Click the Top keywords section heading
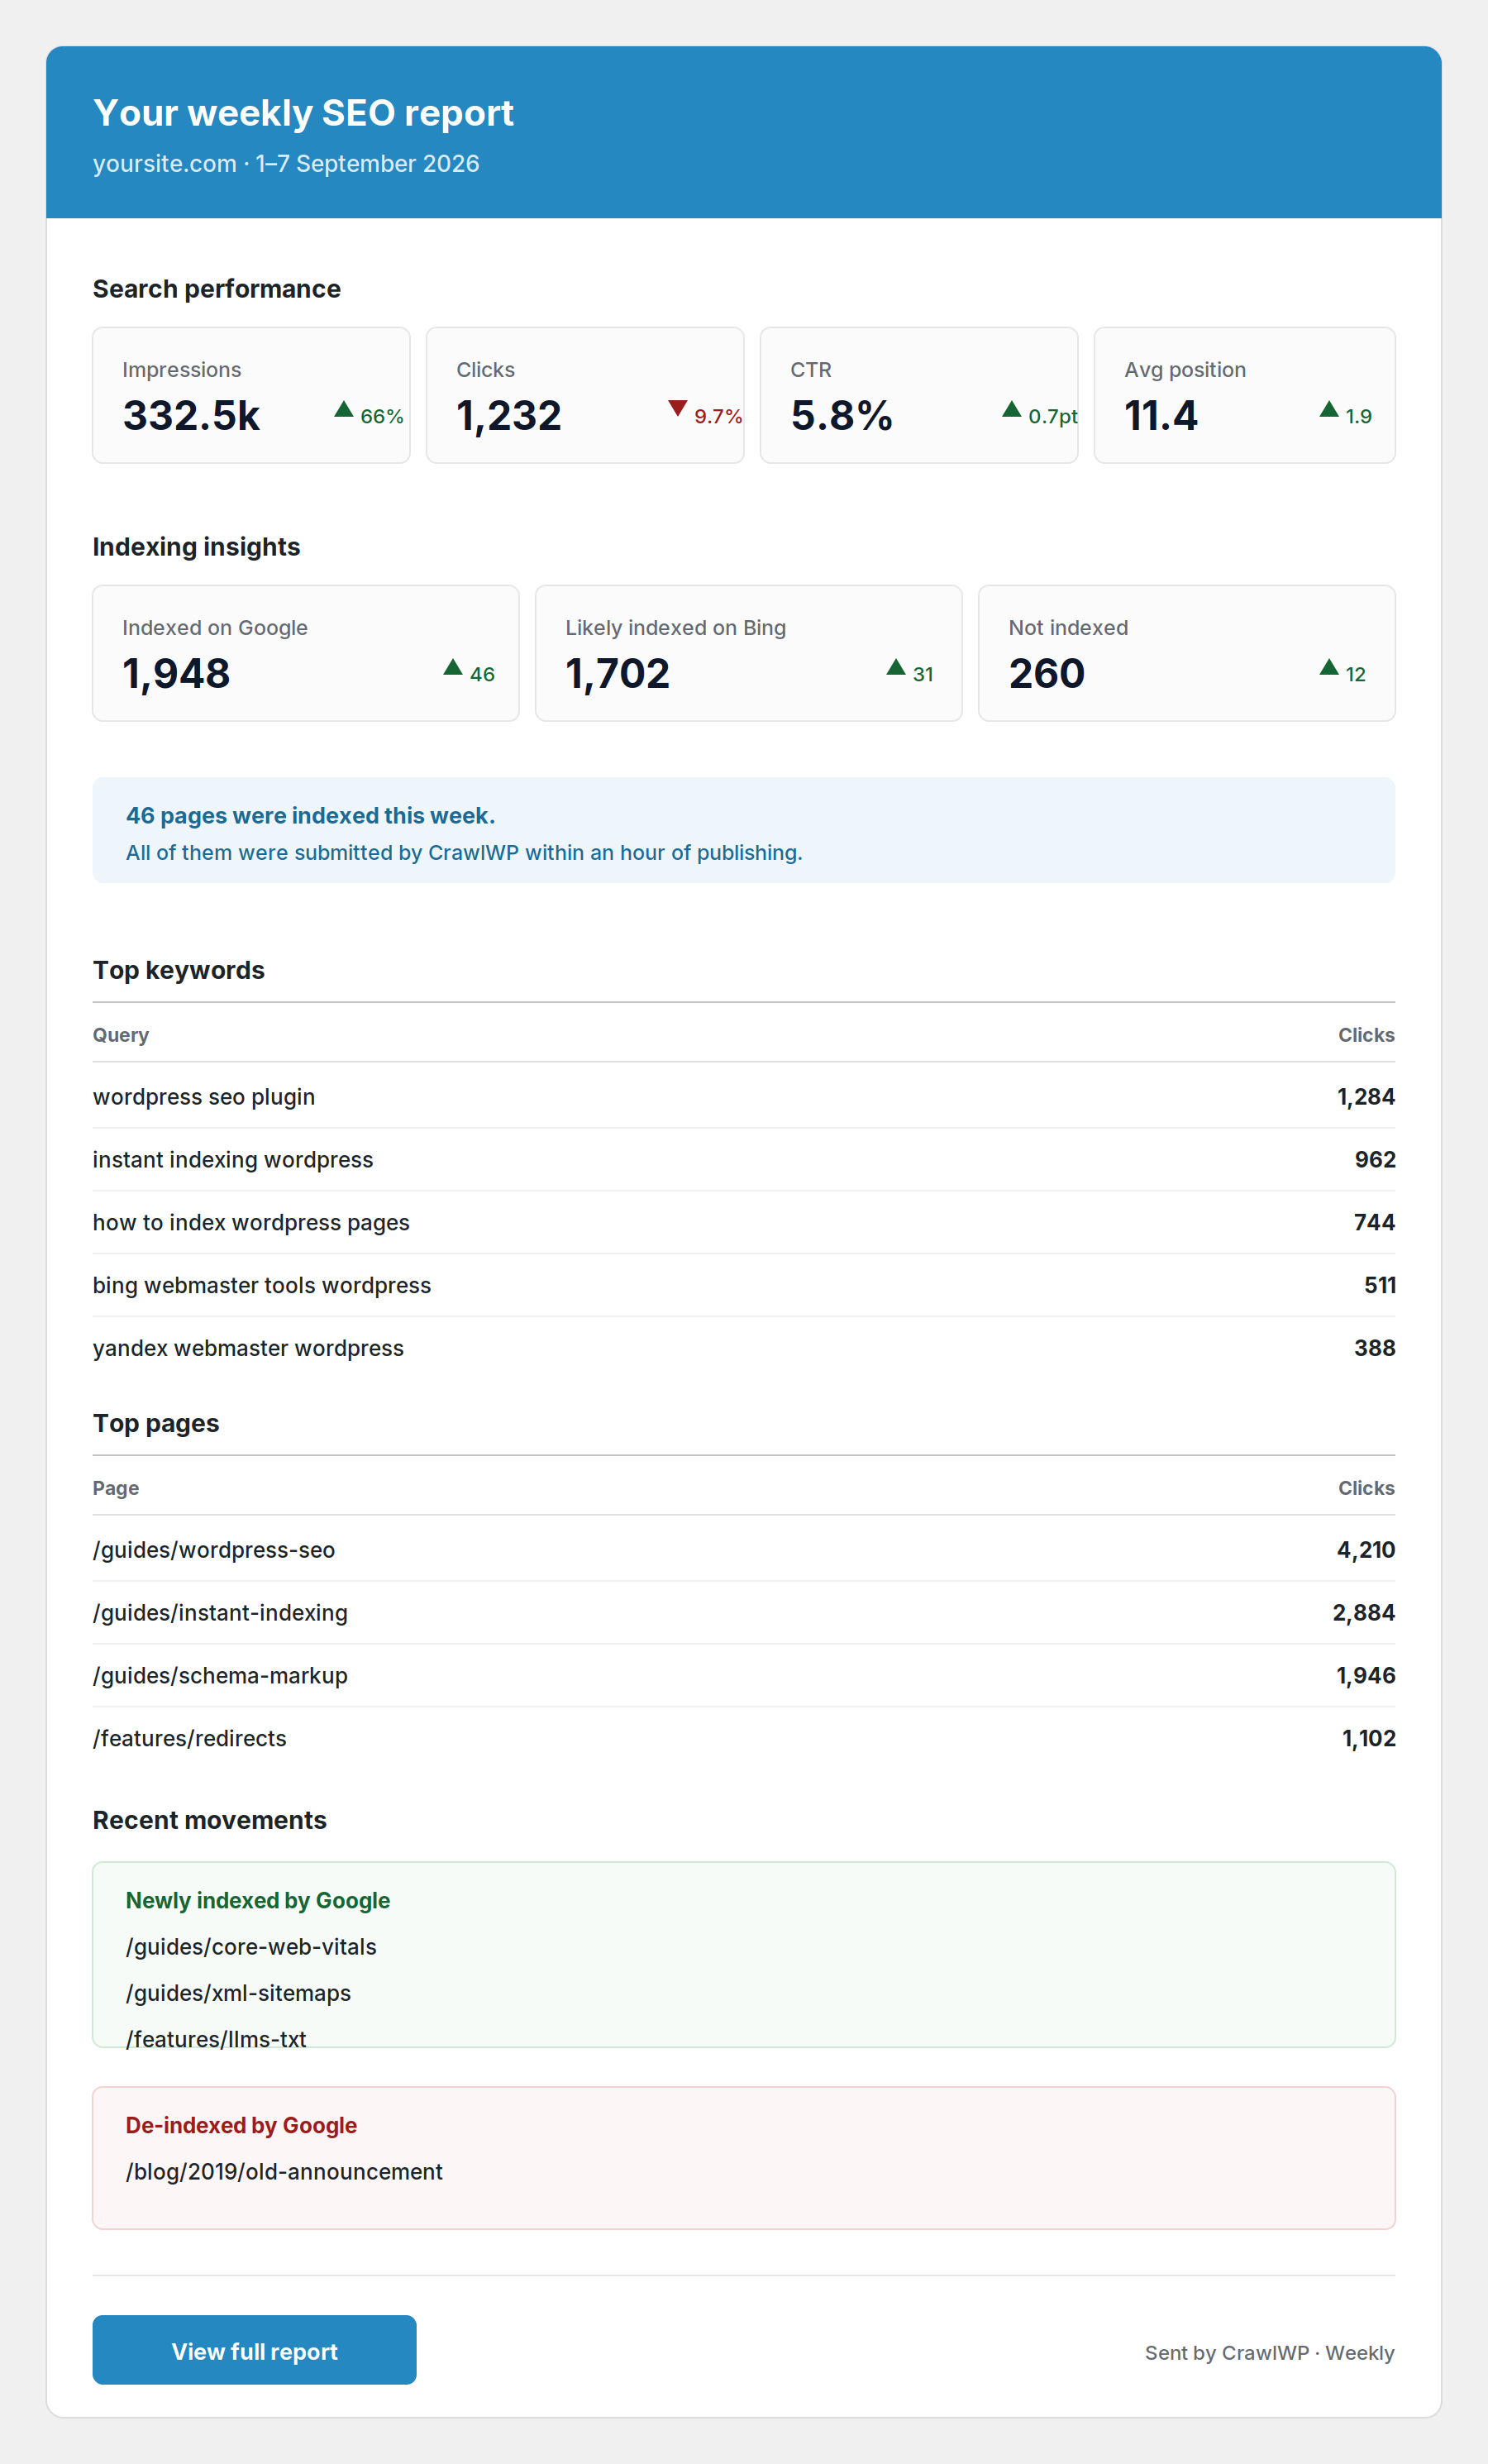Screen dimensions: 1488x2464 point(179,970)
